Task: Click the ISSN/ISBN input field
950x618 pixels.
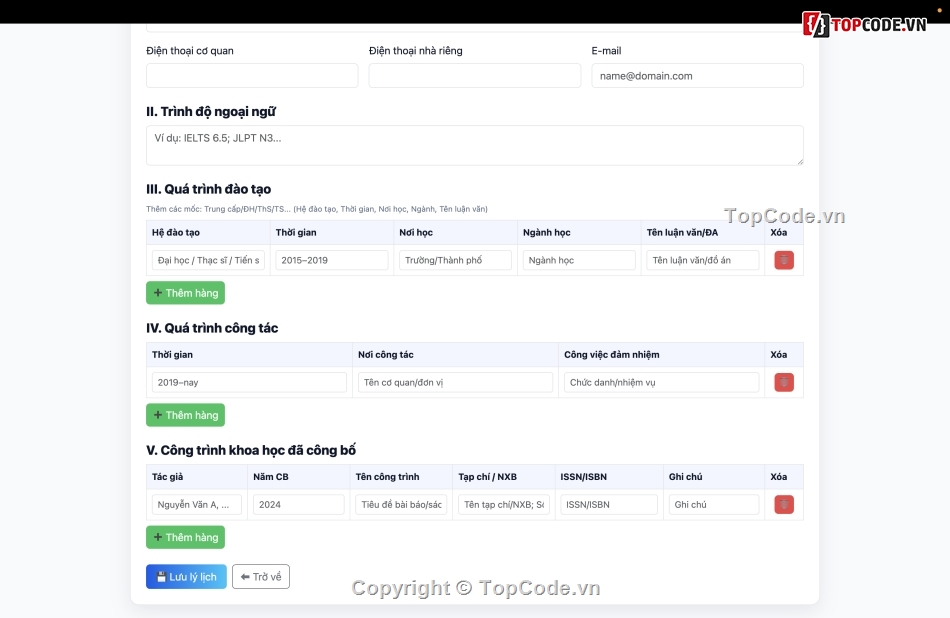Action: pos(609,505)
